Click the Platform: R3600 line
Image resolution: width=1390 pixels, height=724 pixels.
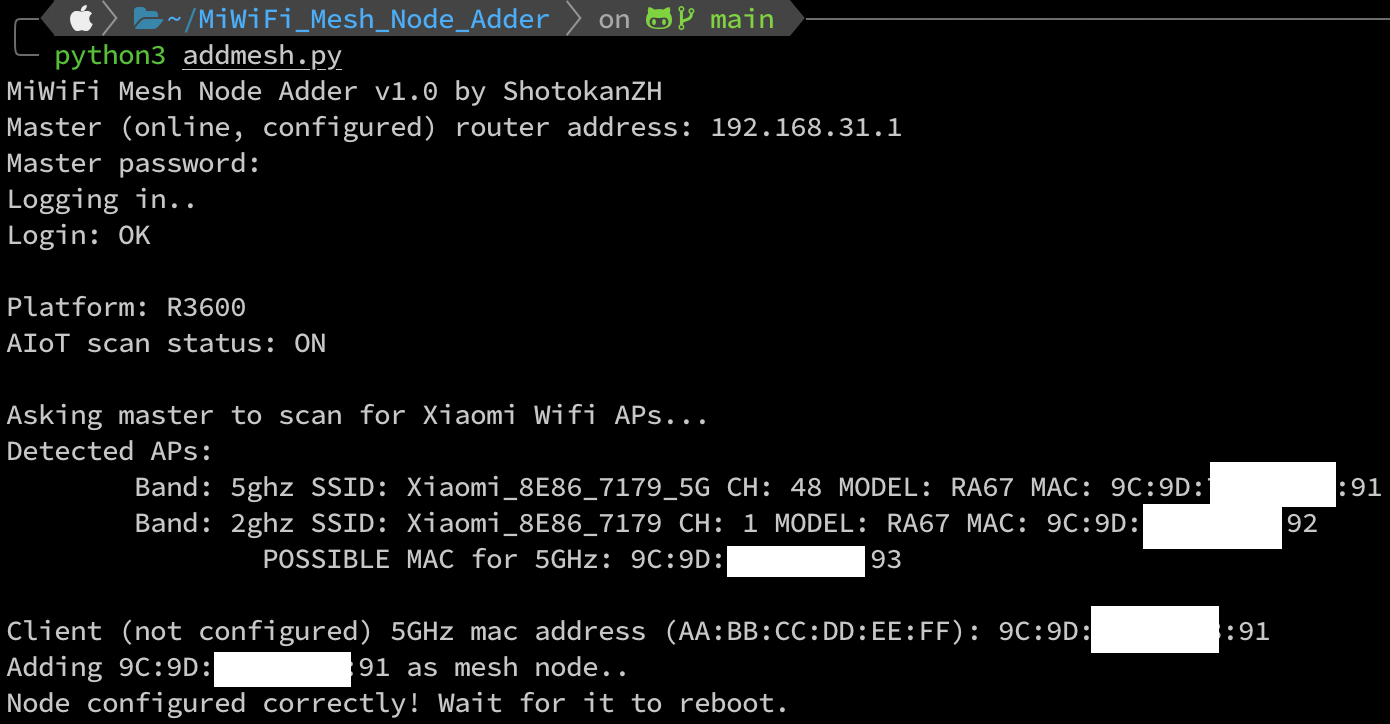click(127, 307)
